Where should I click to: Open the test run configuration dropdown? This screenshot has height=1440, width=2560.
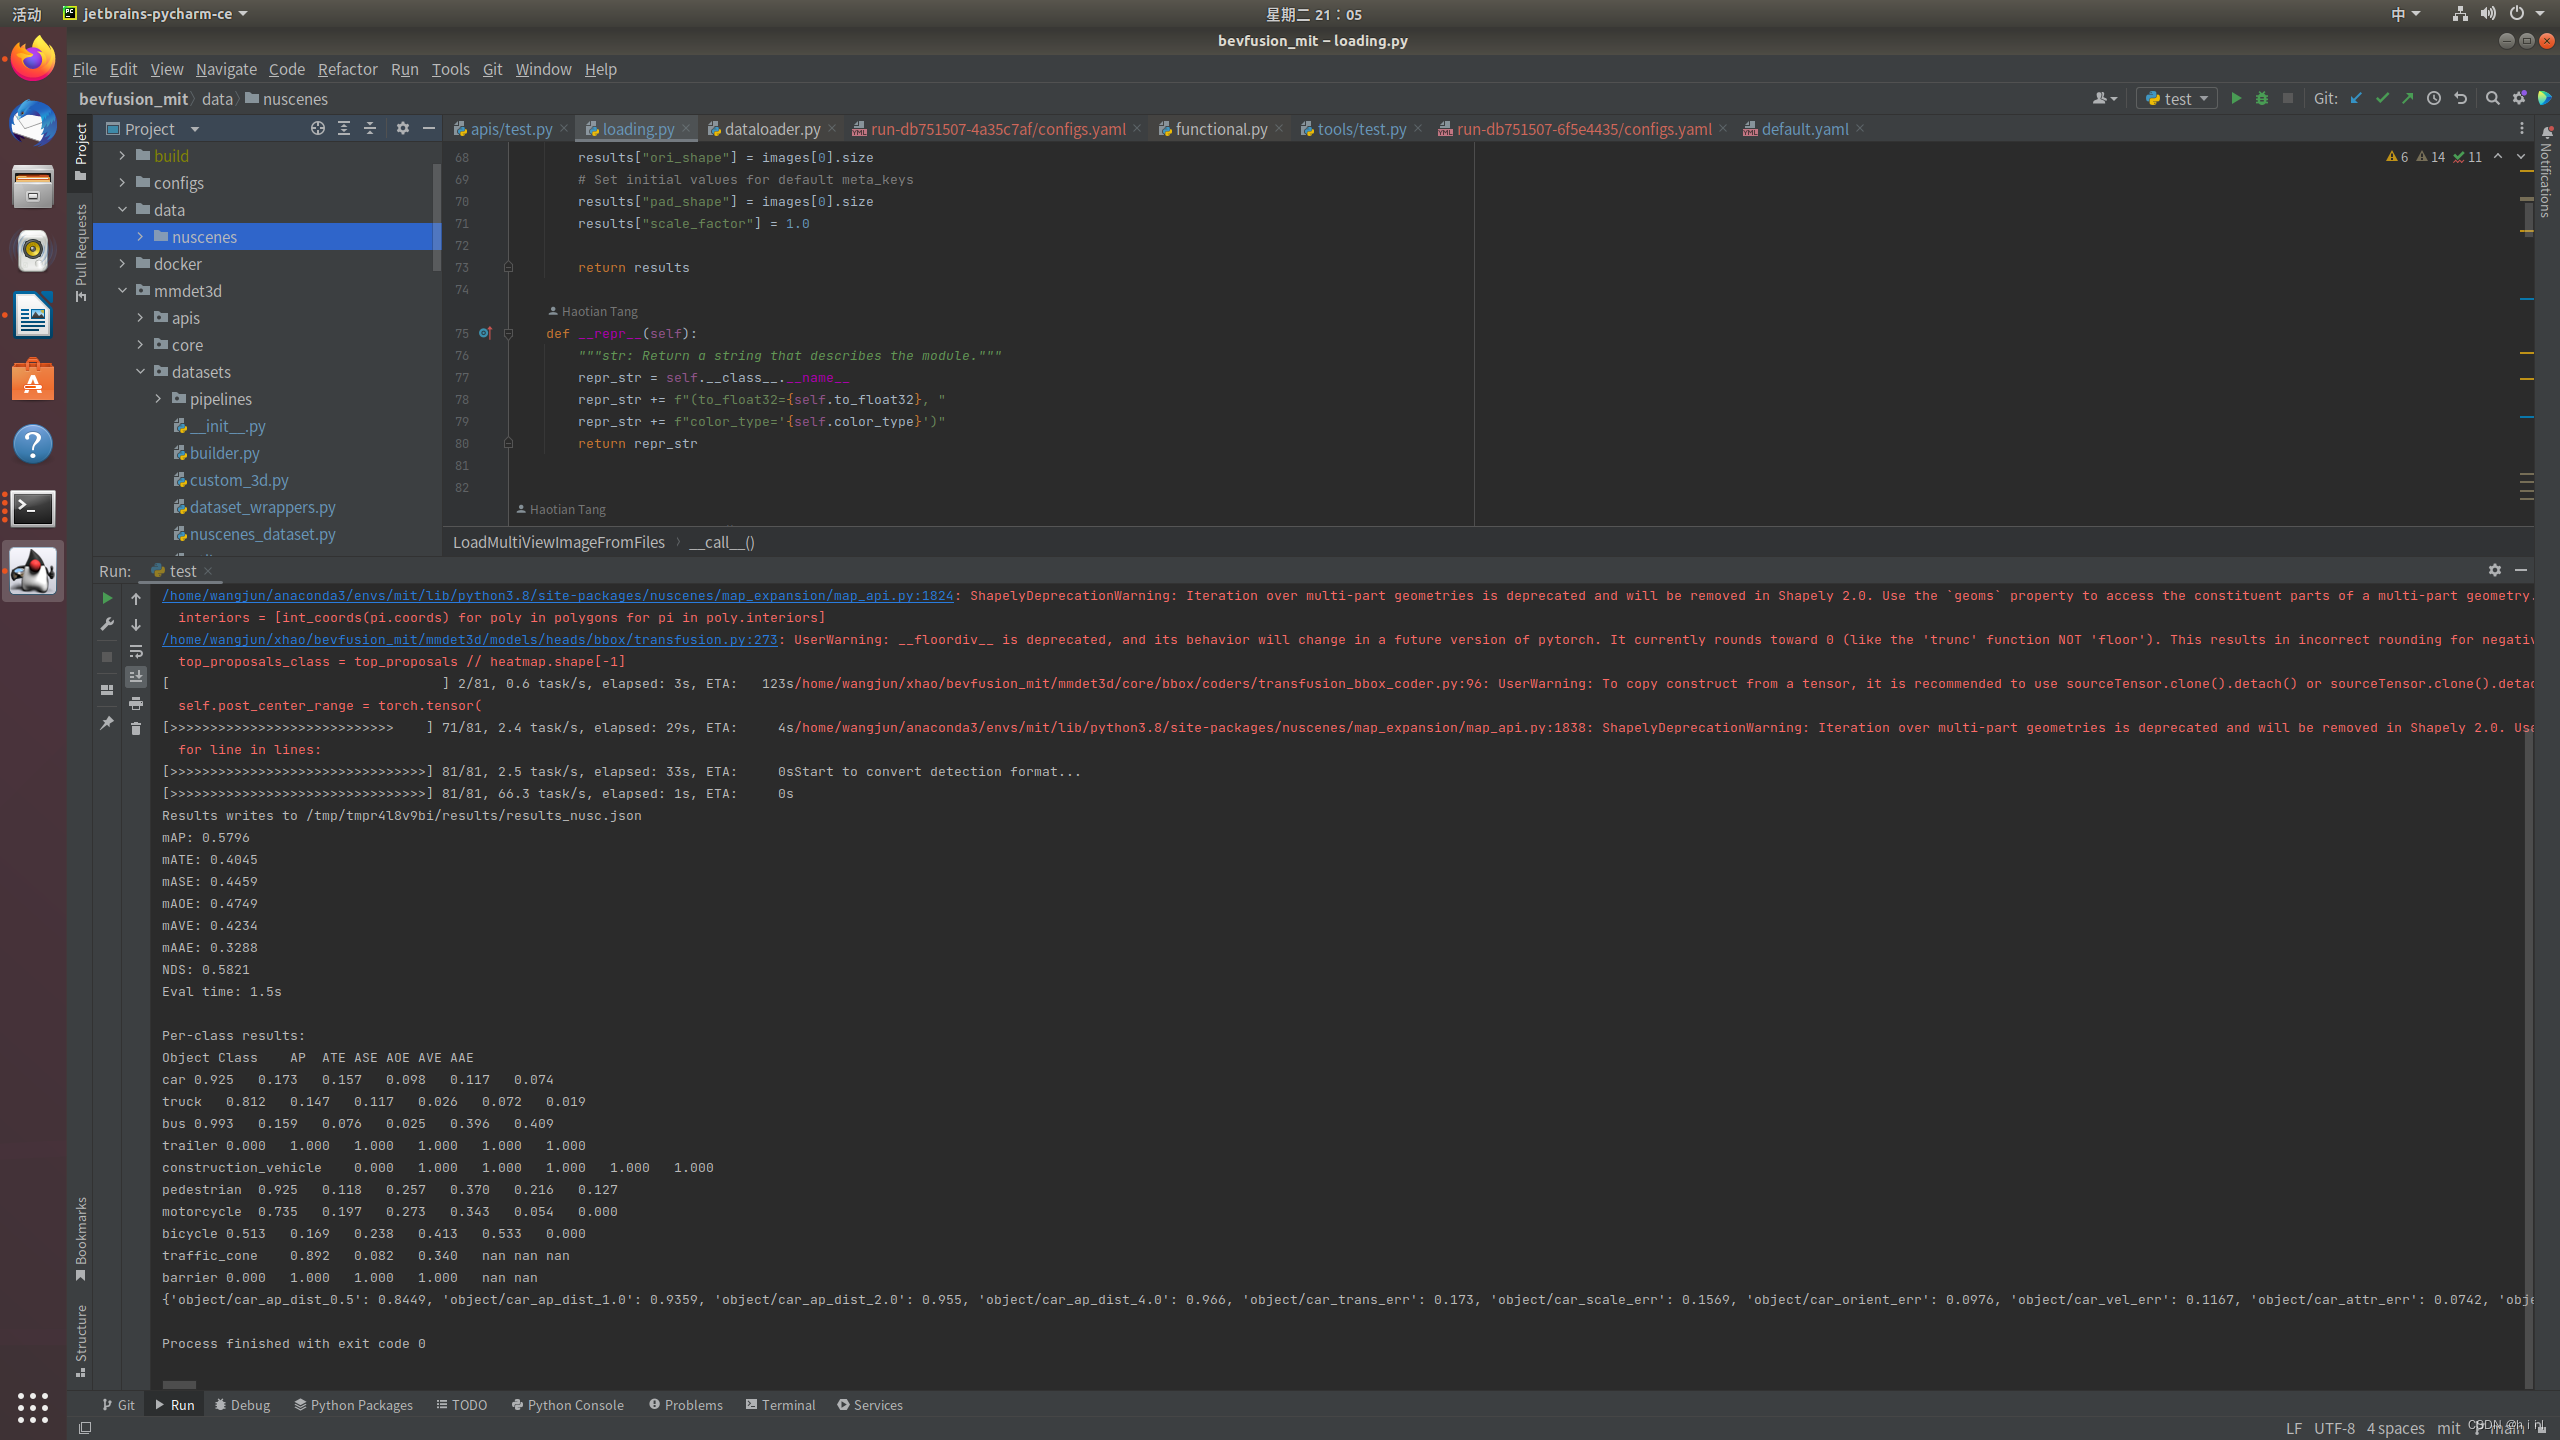2177,98
